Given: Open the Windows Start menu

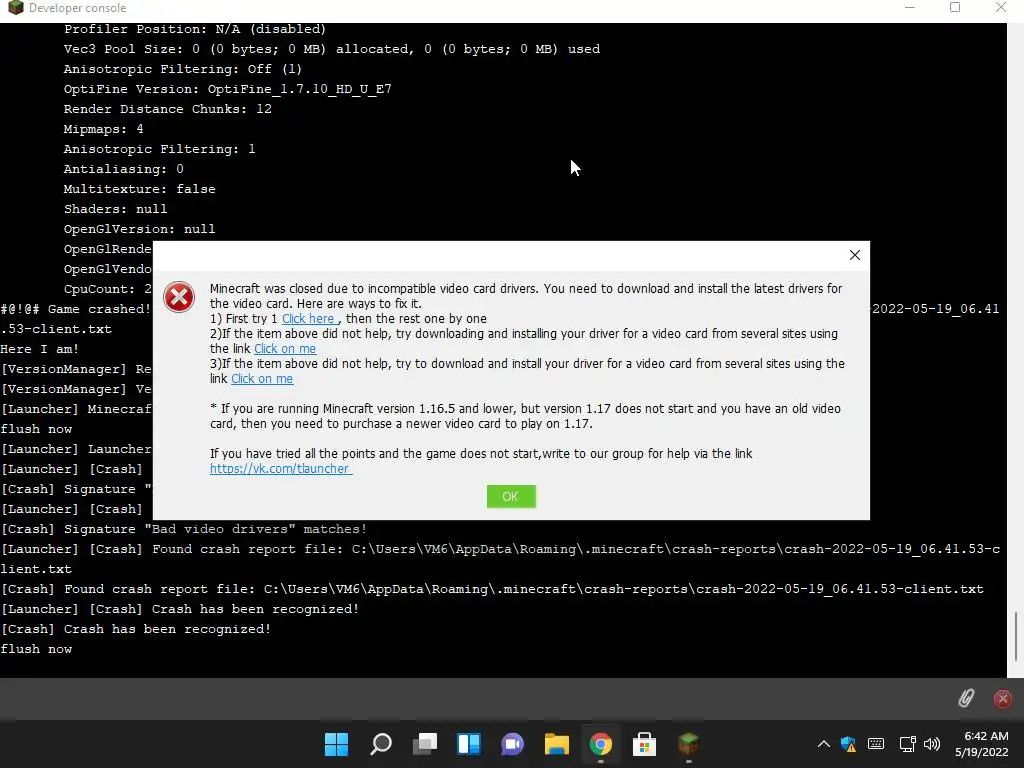Looking at the screenshot, I should point(336,744).
